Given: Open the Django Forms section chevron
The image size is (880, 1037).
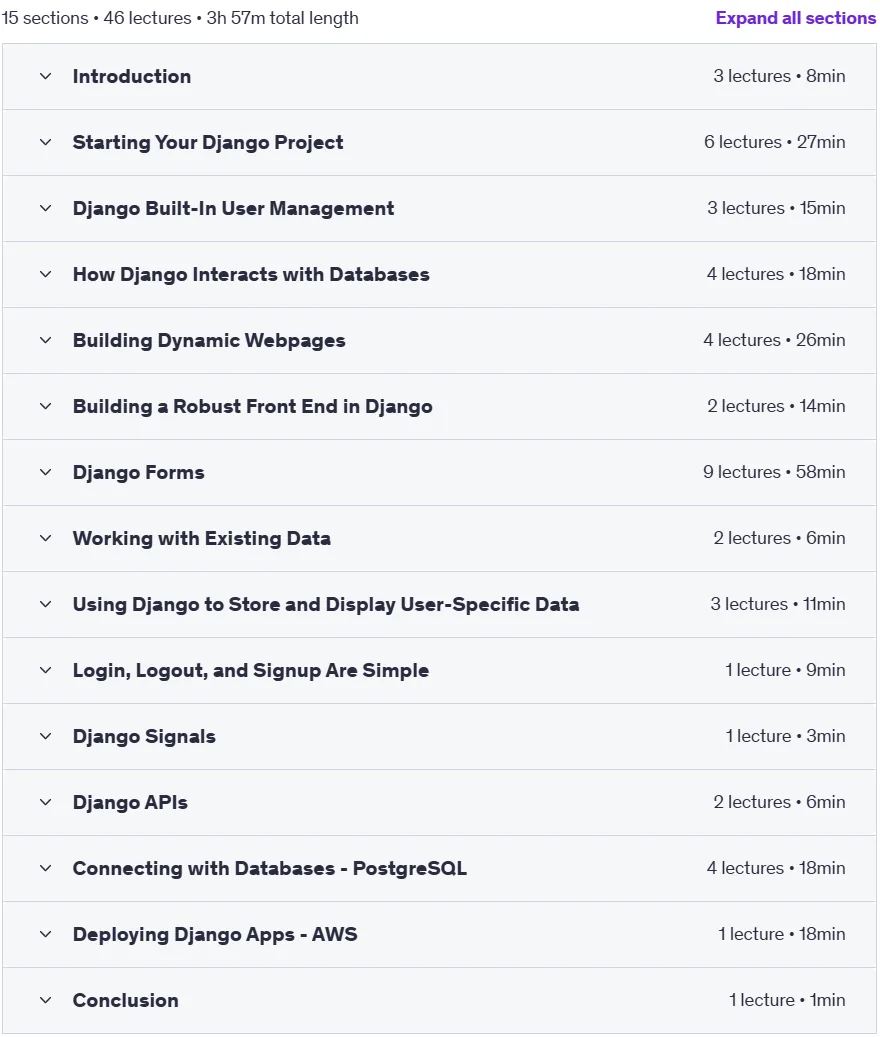Looking at the screenshot, I should 46,472.
